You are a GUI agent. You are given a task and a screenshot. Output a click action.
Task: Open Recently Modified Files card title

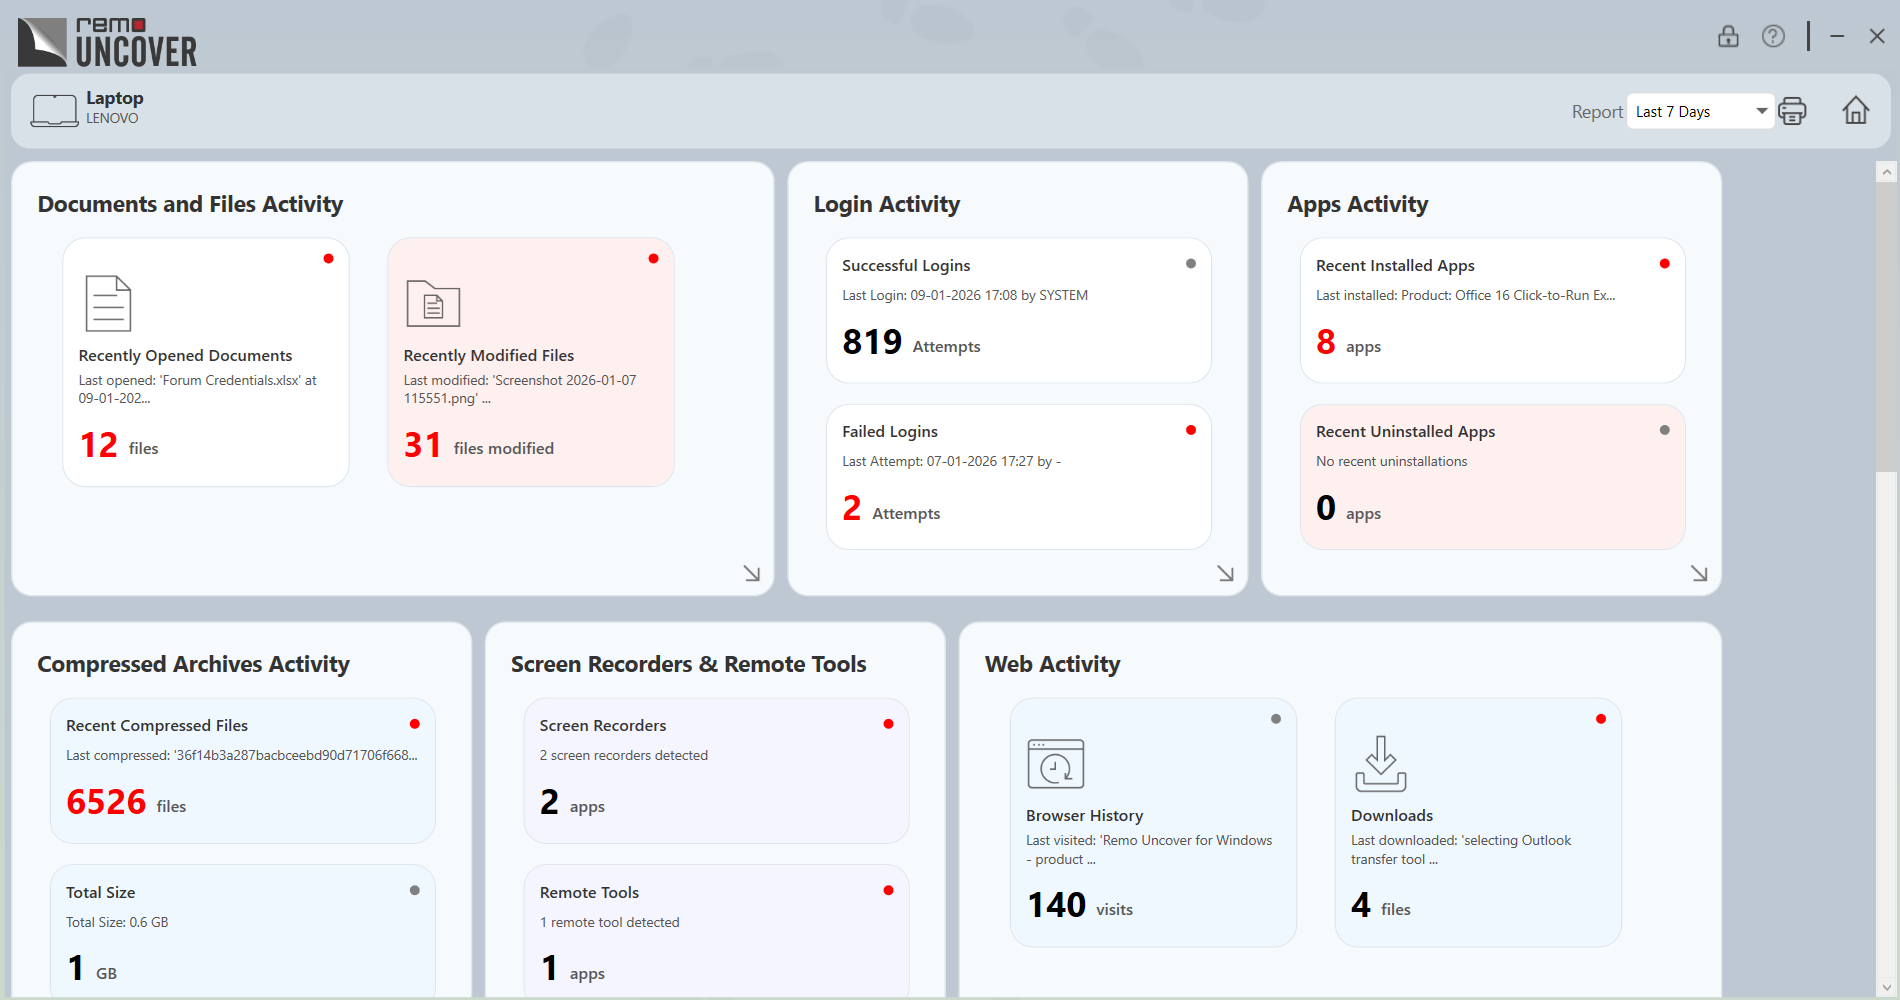[x=489, y=355]
